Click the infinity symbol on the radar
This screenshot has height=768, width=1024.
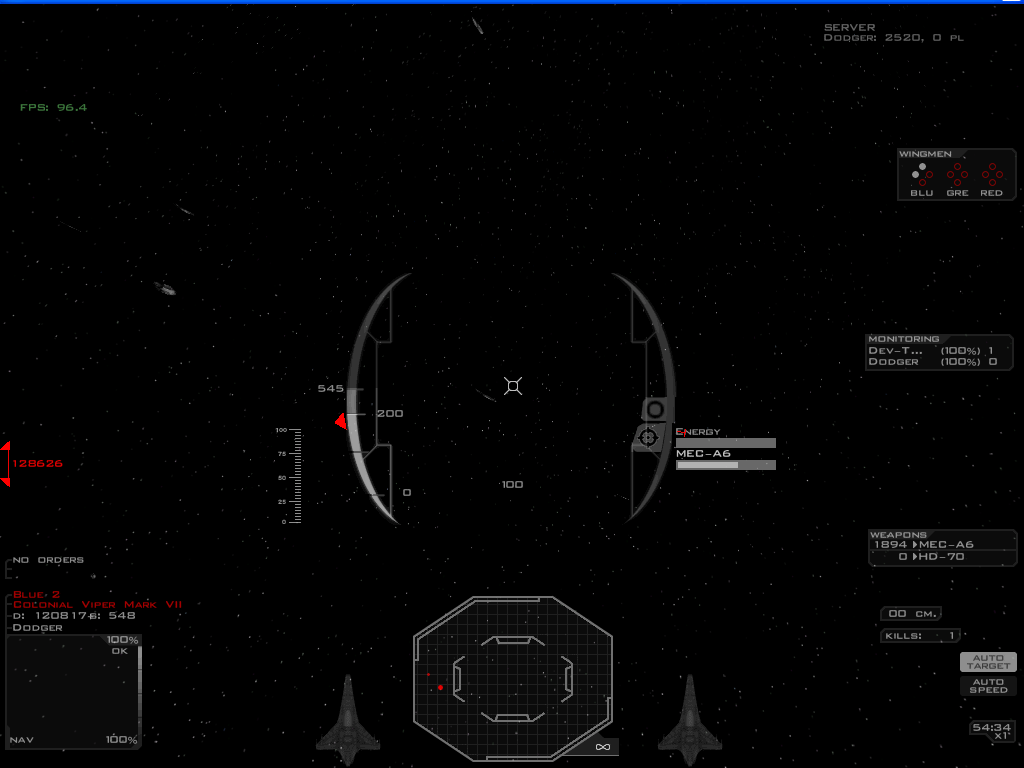(603, 746)
